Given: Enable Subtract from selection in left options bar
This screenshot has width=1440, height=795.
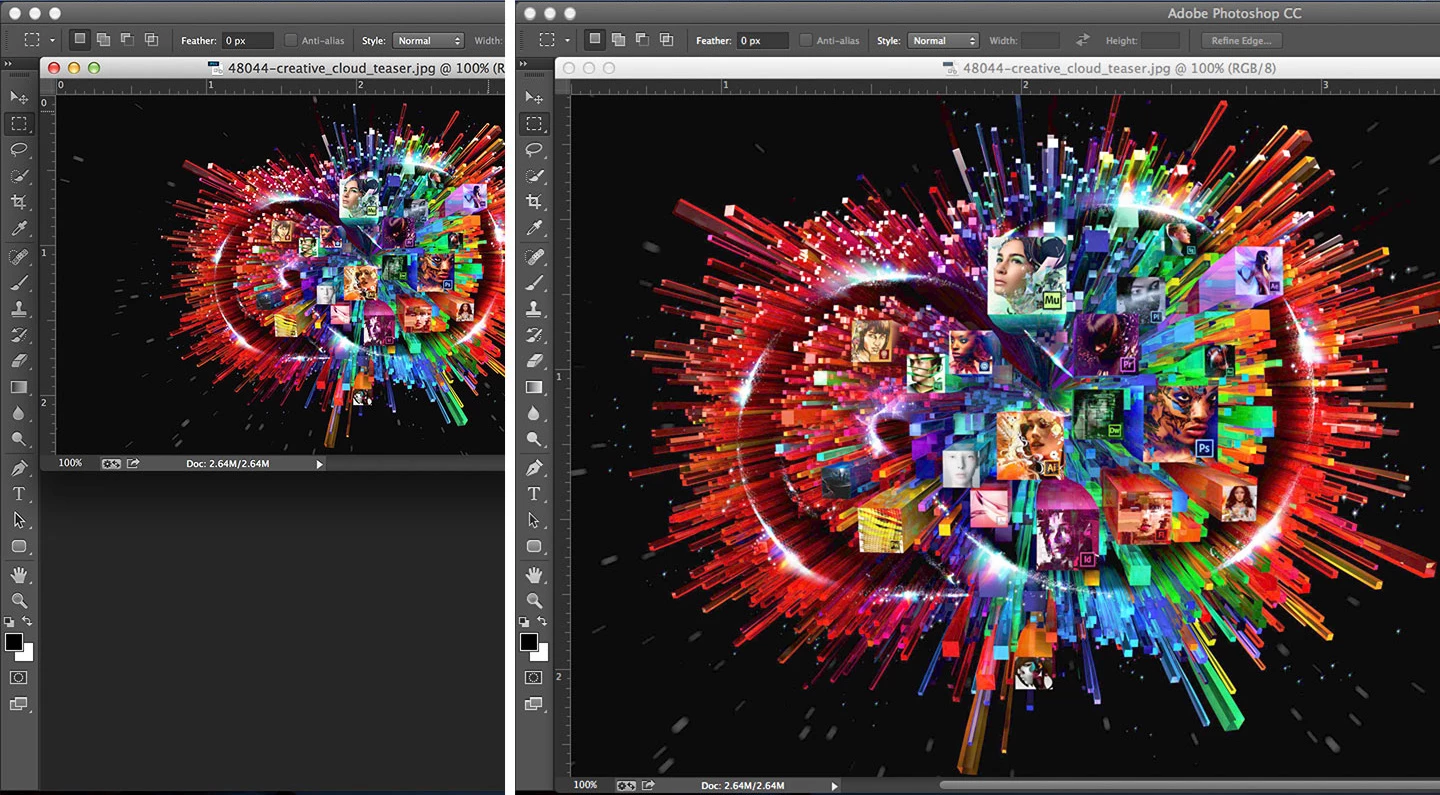Looking at the screenshot, I should coord(127,40).
